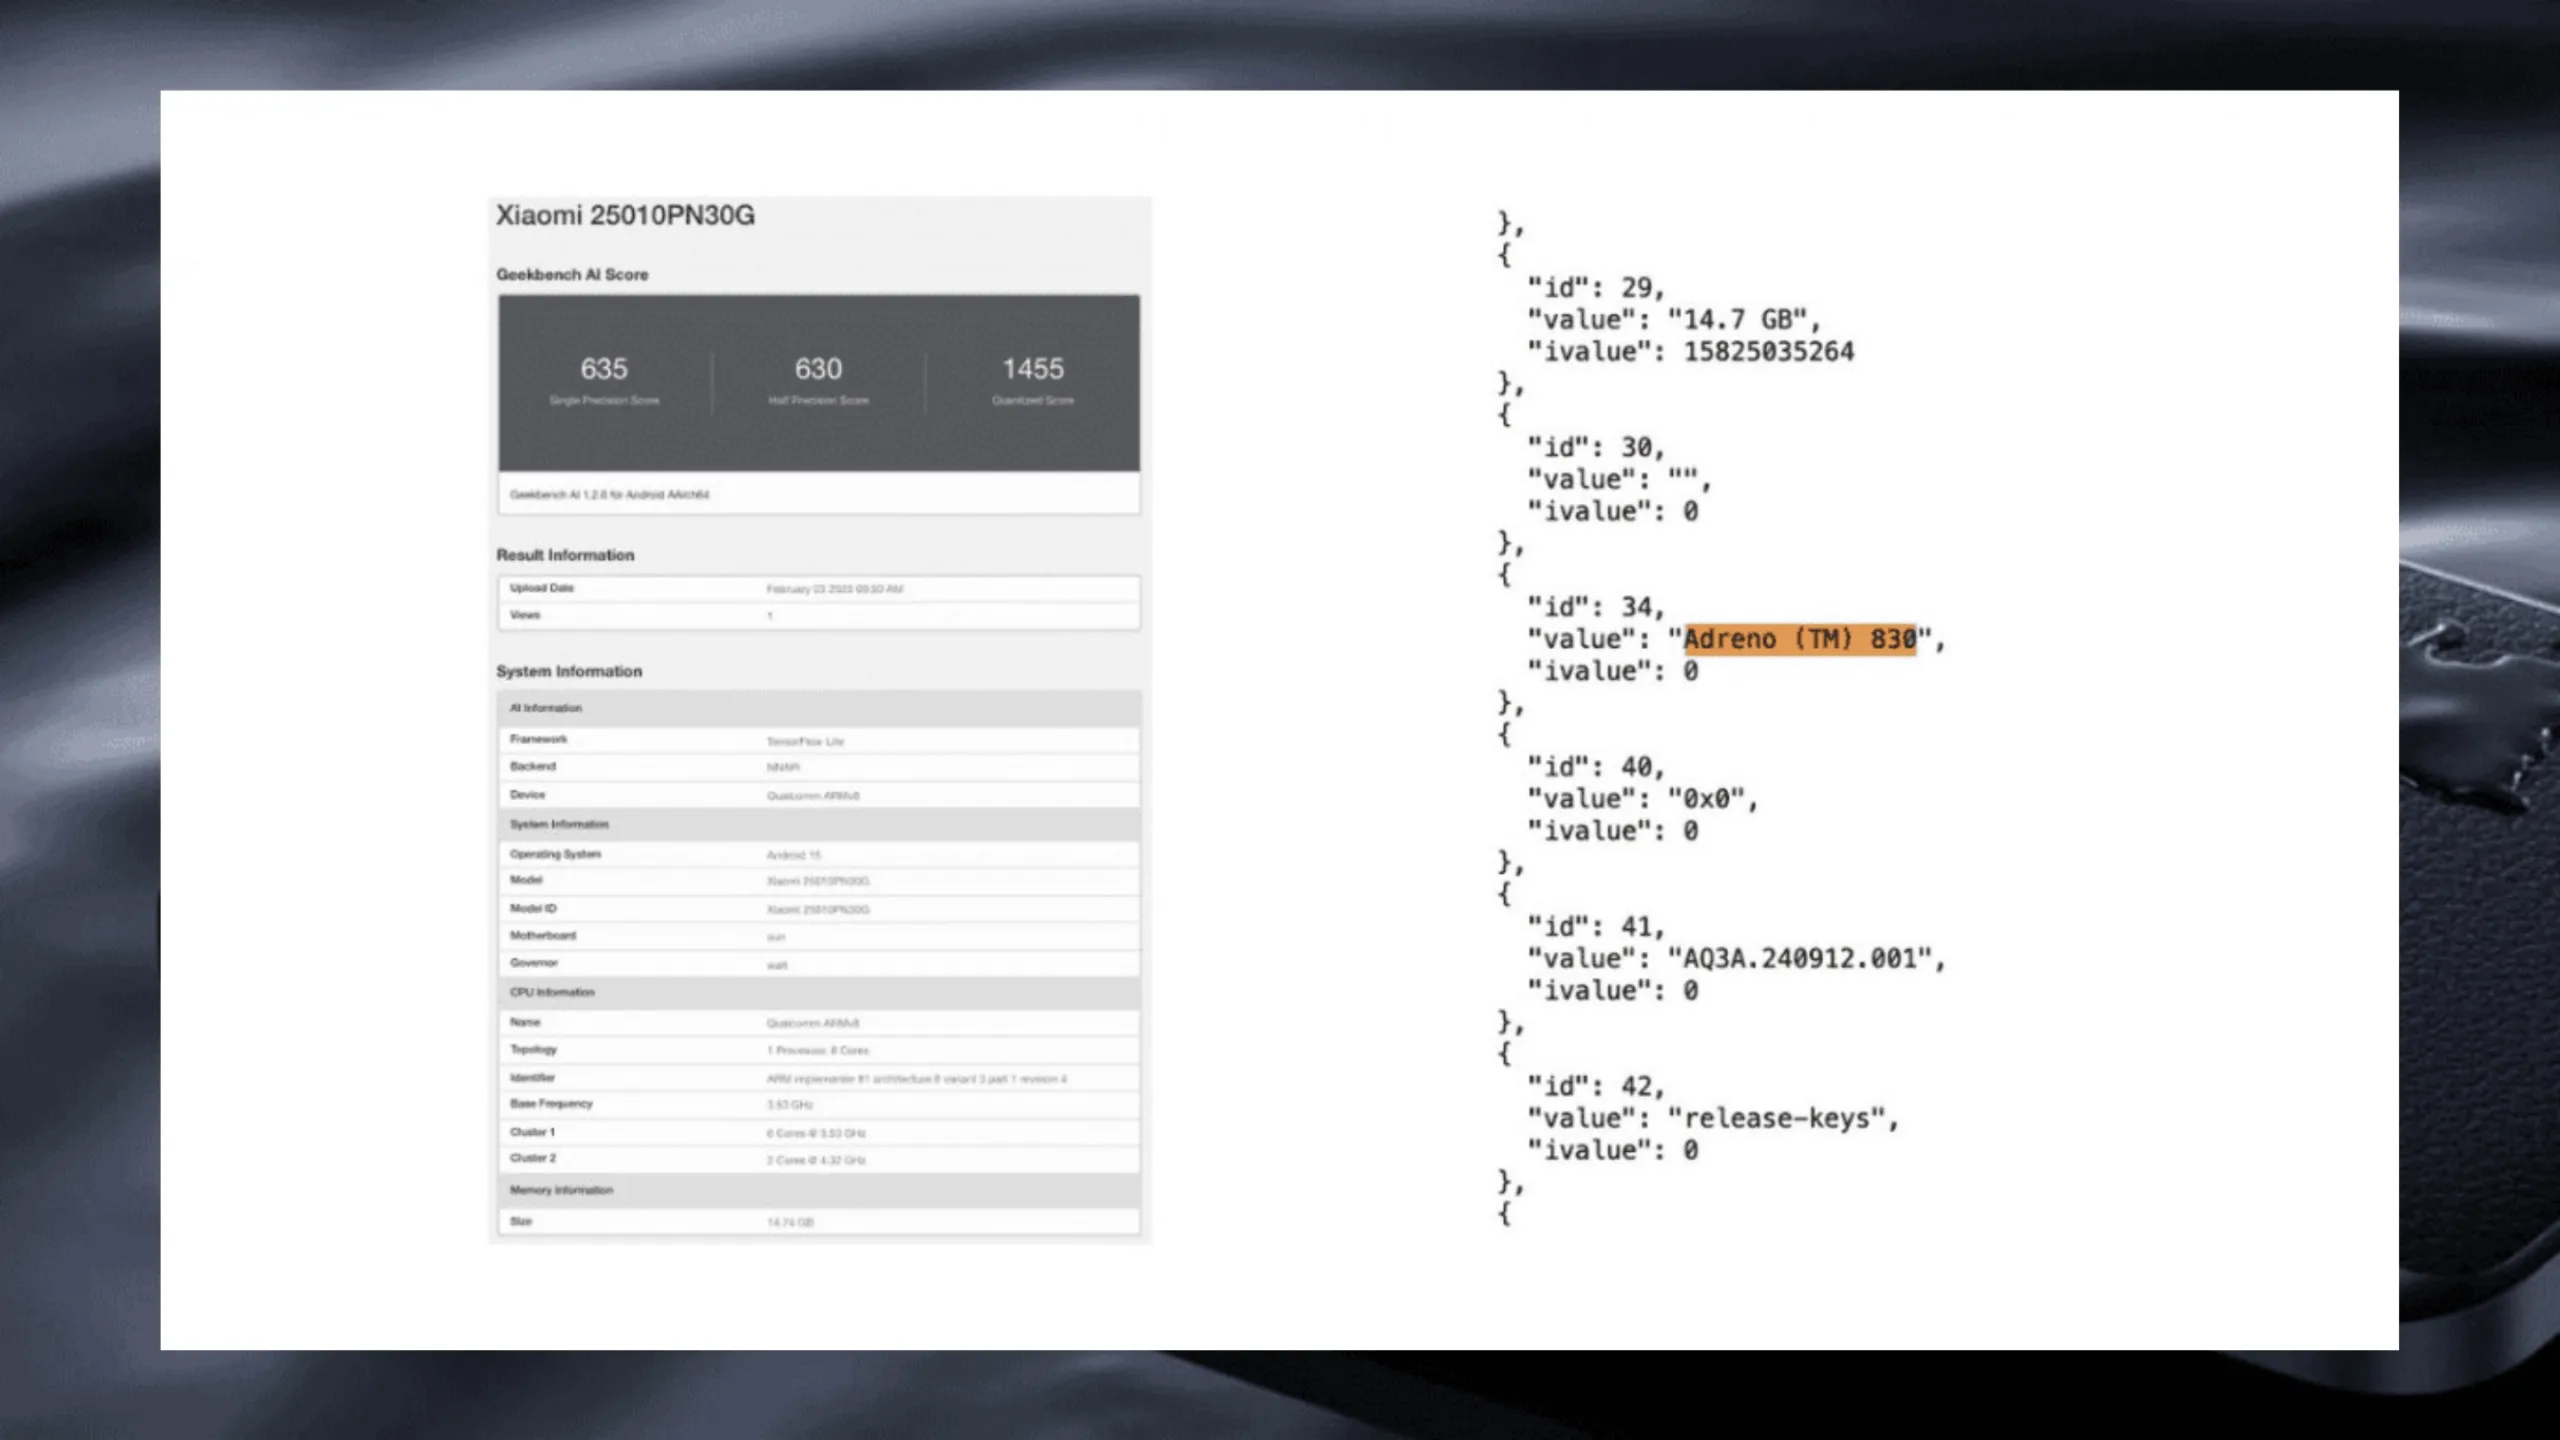Click the 'Cluster 2' row label
The image size is (2560, 1440).
tap(533, 1158)
